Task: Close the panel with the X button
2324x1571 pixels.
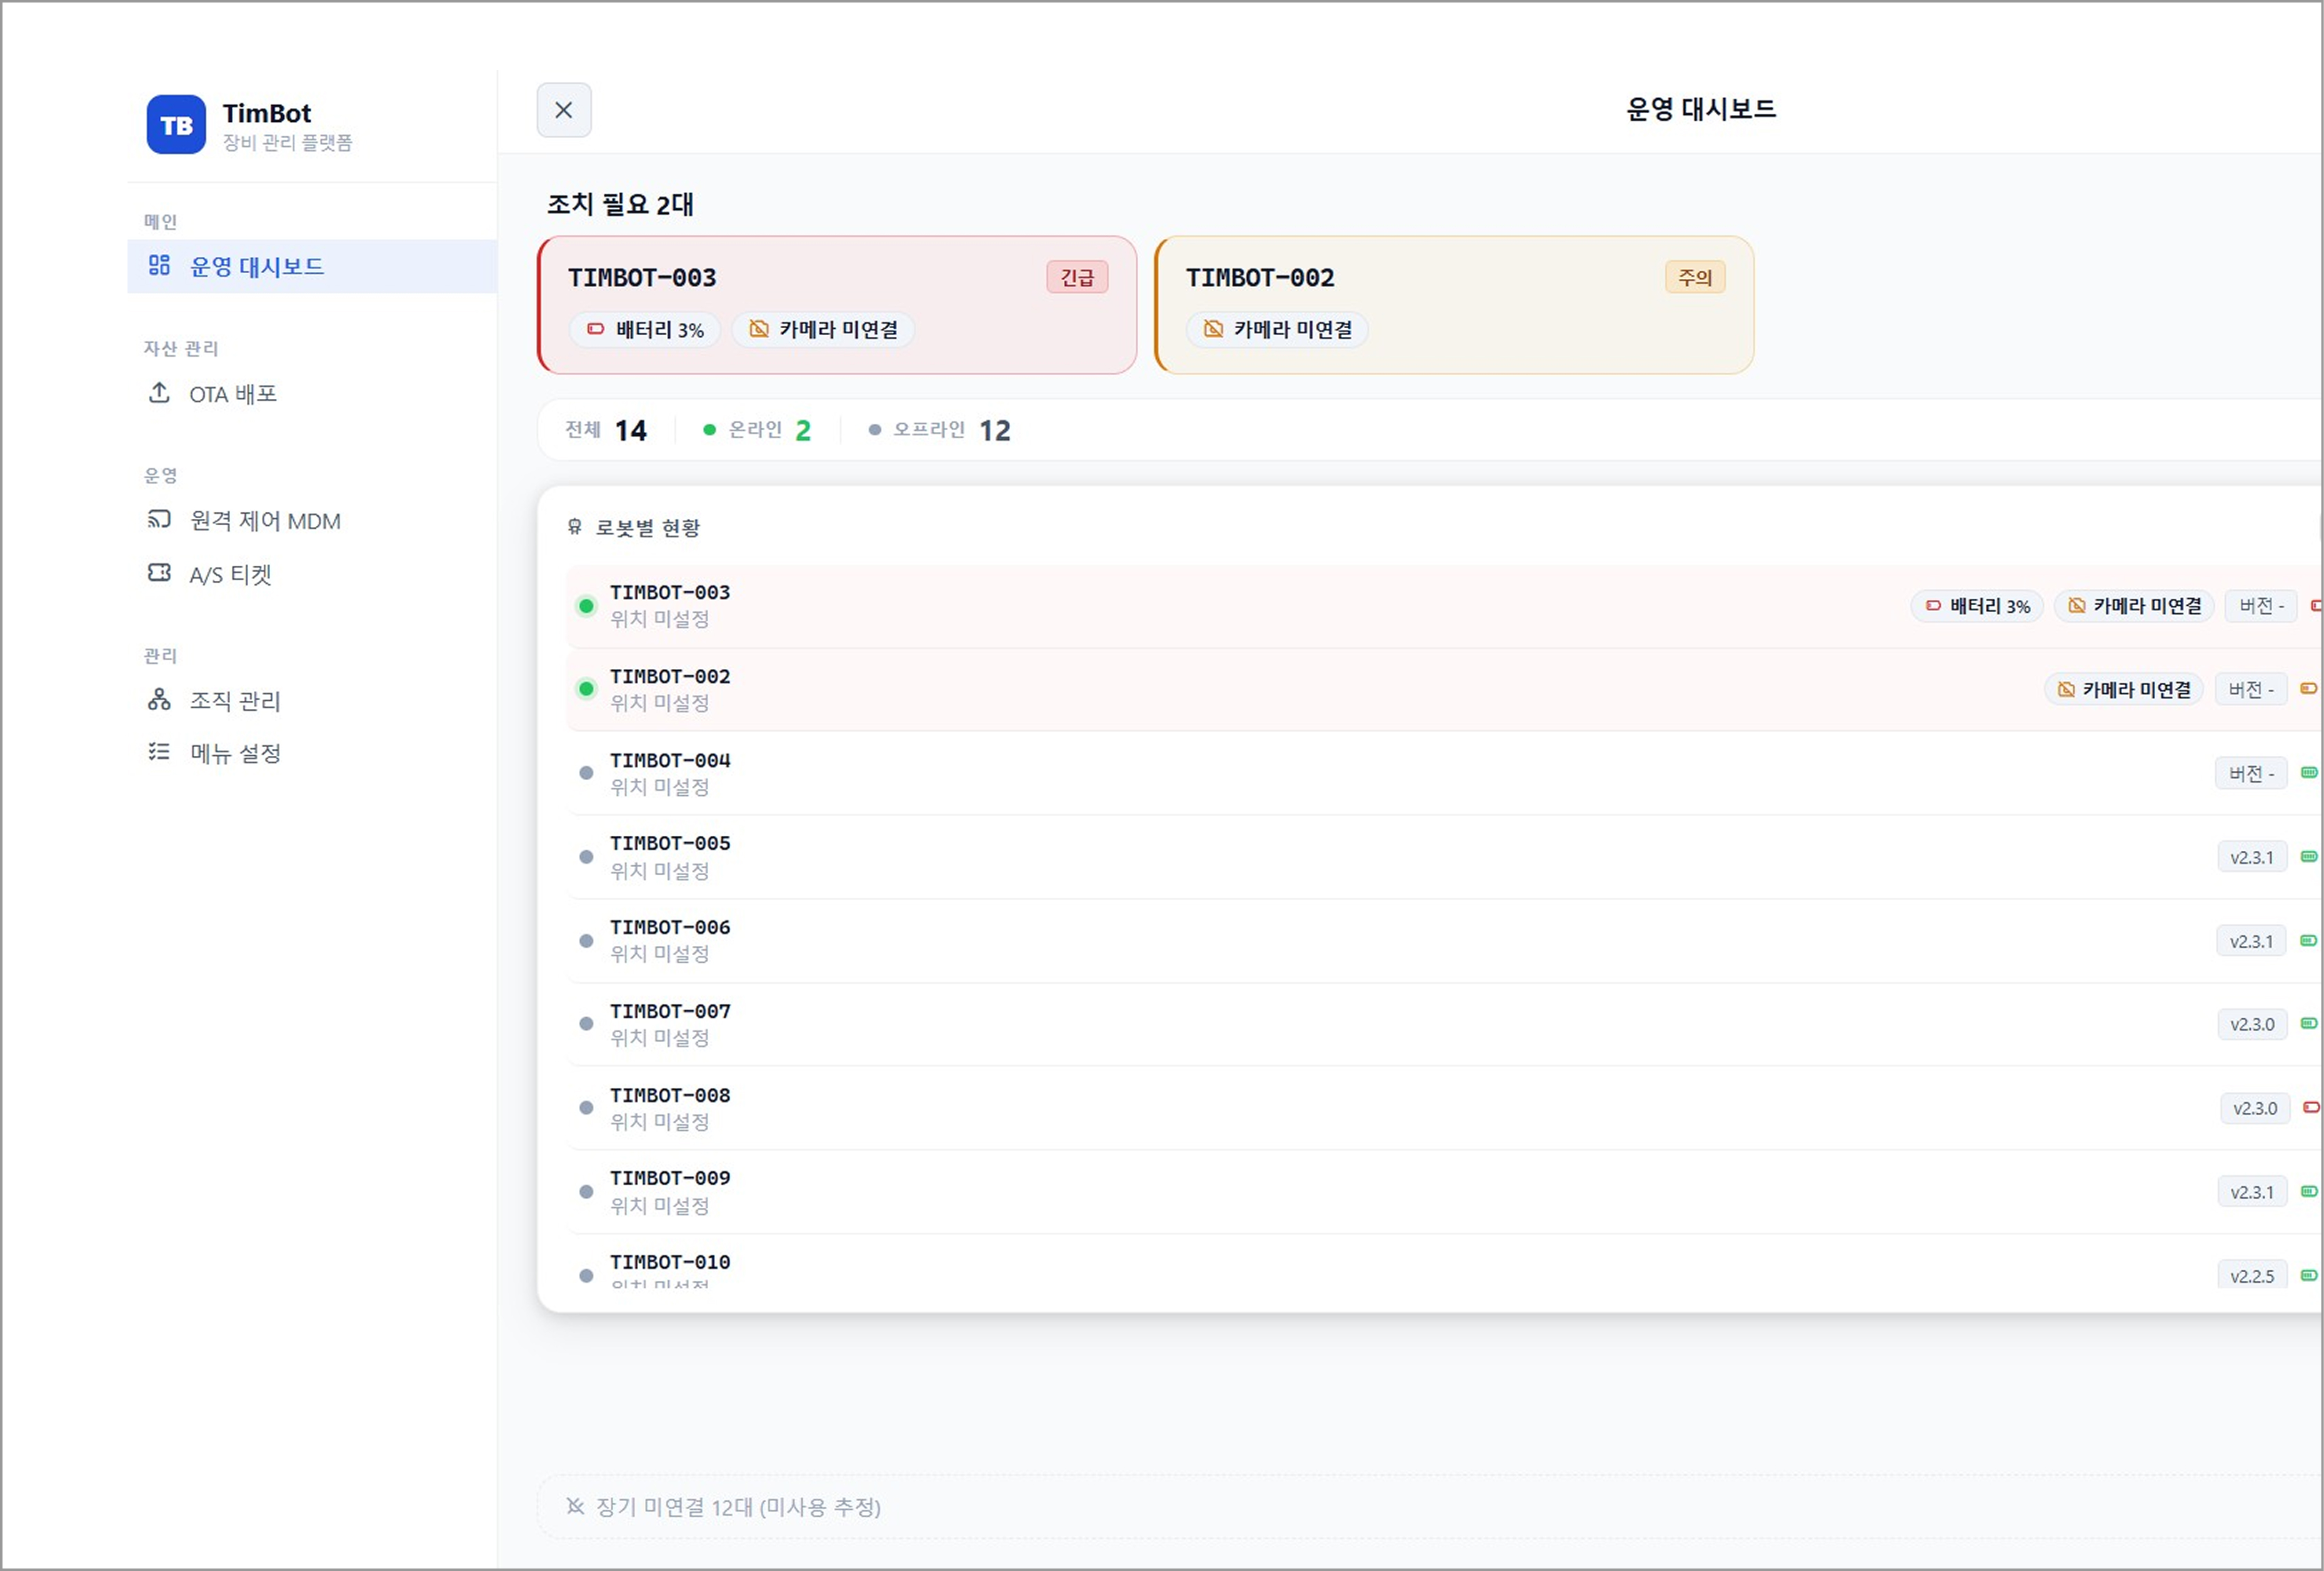Action: [x=564, y=110]
